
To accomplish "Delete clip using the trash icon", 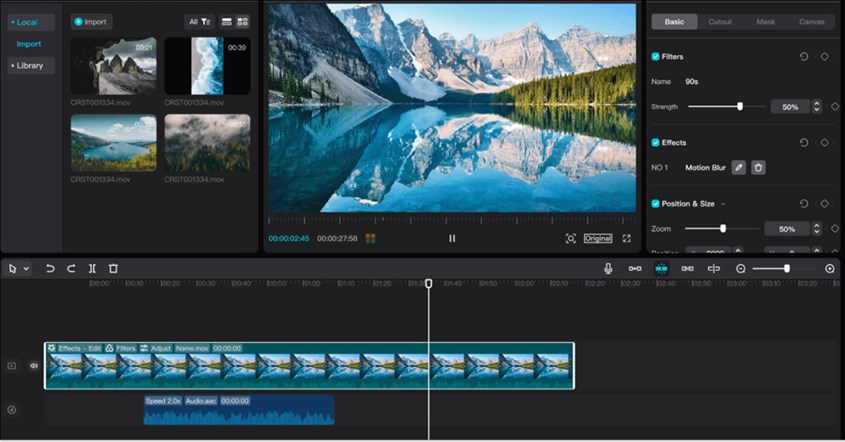I will [113, 268].
